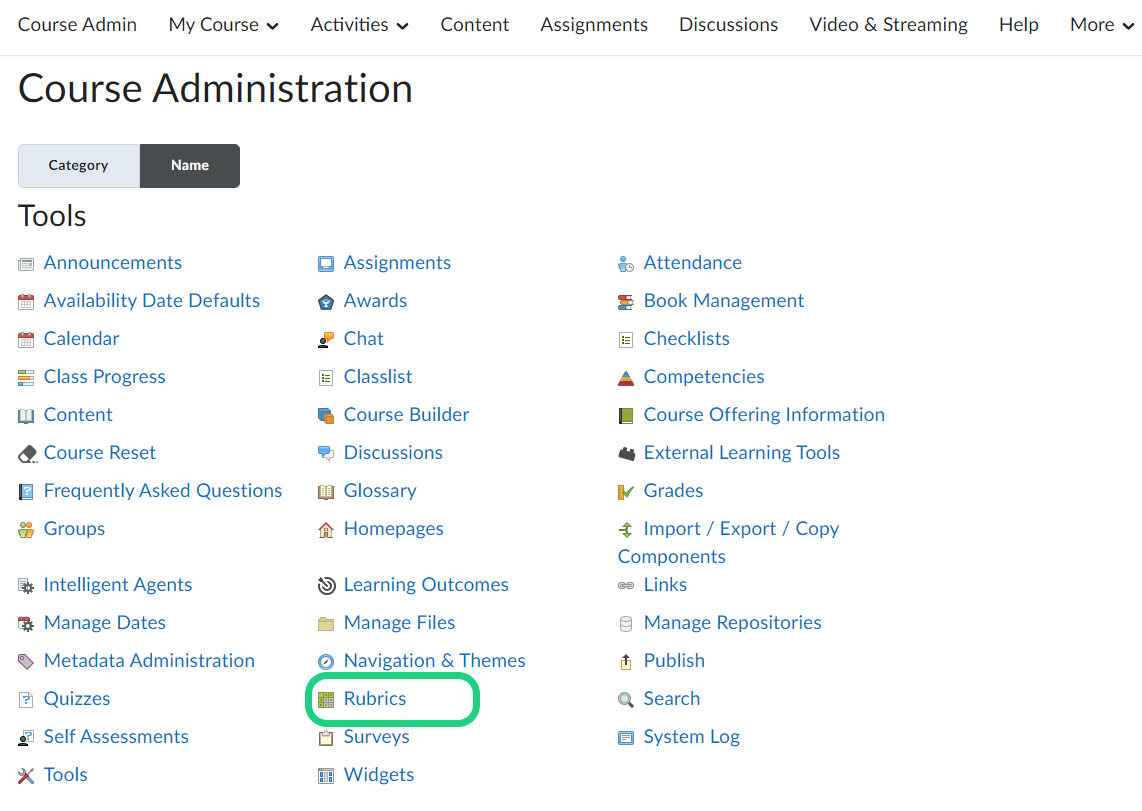Click the Navigation & Themes compass icon
This screenshot has height=811, width=1142.
[326, 662]
